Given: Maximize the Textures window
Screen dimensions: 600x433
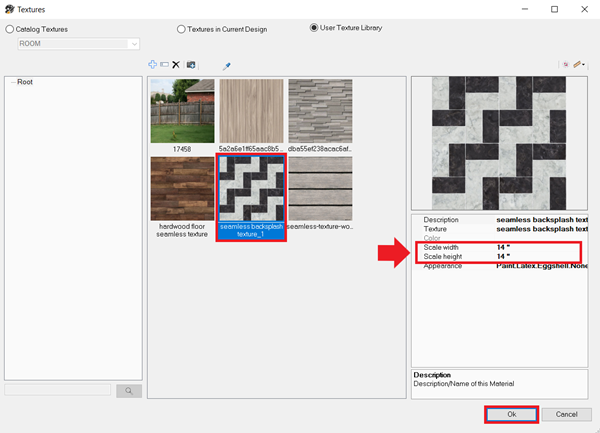Looking at the screenshot, I should (x=554, y=9).
